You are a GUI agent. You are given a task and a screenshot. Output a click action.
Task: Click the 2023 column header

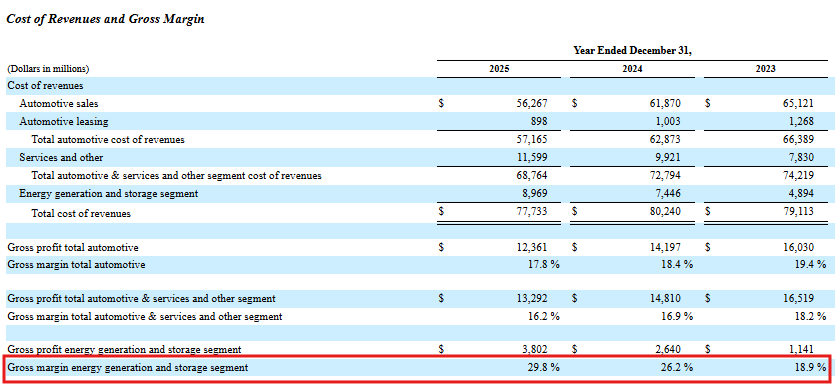click(766, 69)
